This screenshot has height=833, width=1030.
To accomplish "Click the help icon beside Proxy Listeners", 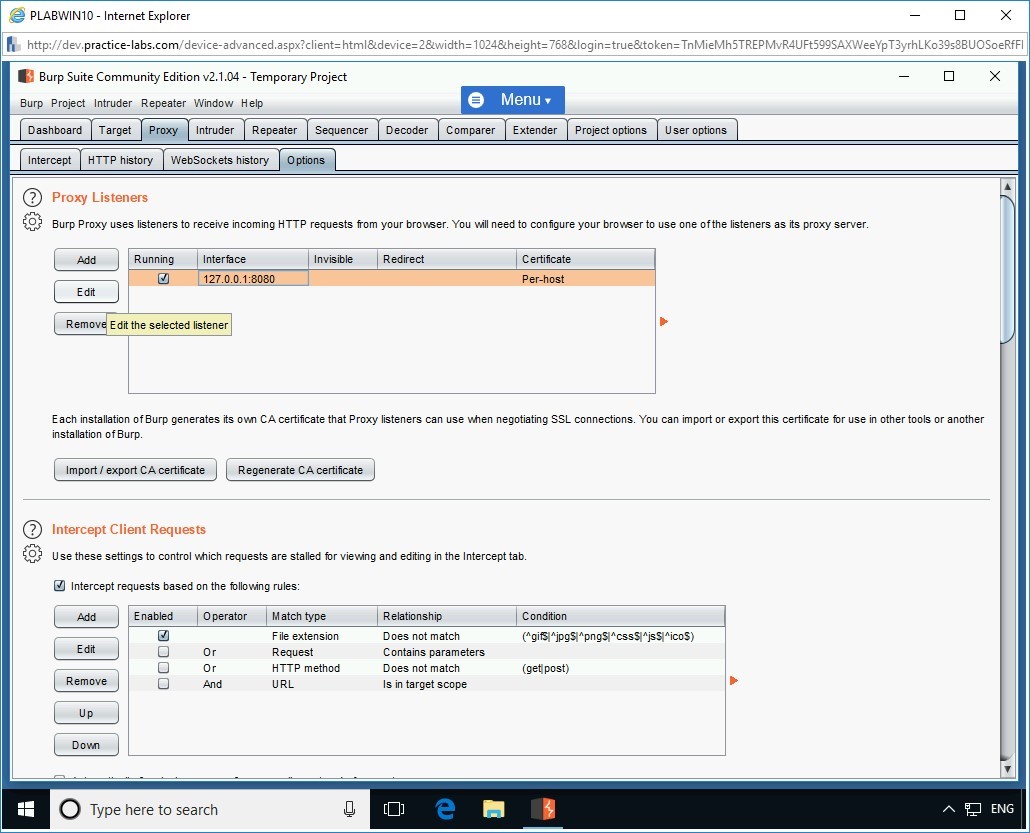I will [31, 197].
